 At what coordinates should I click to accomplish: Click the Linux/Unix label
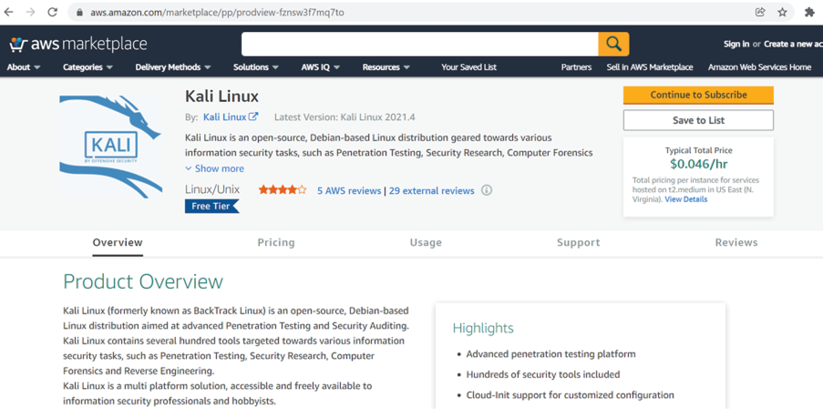(x=212, y=190)
